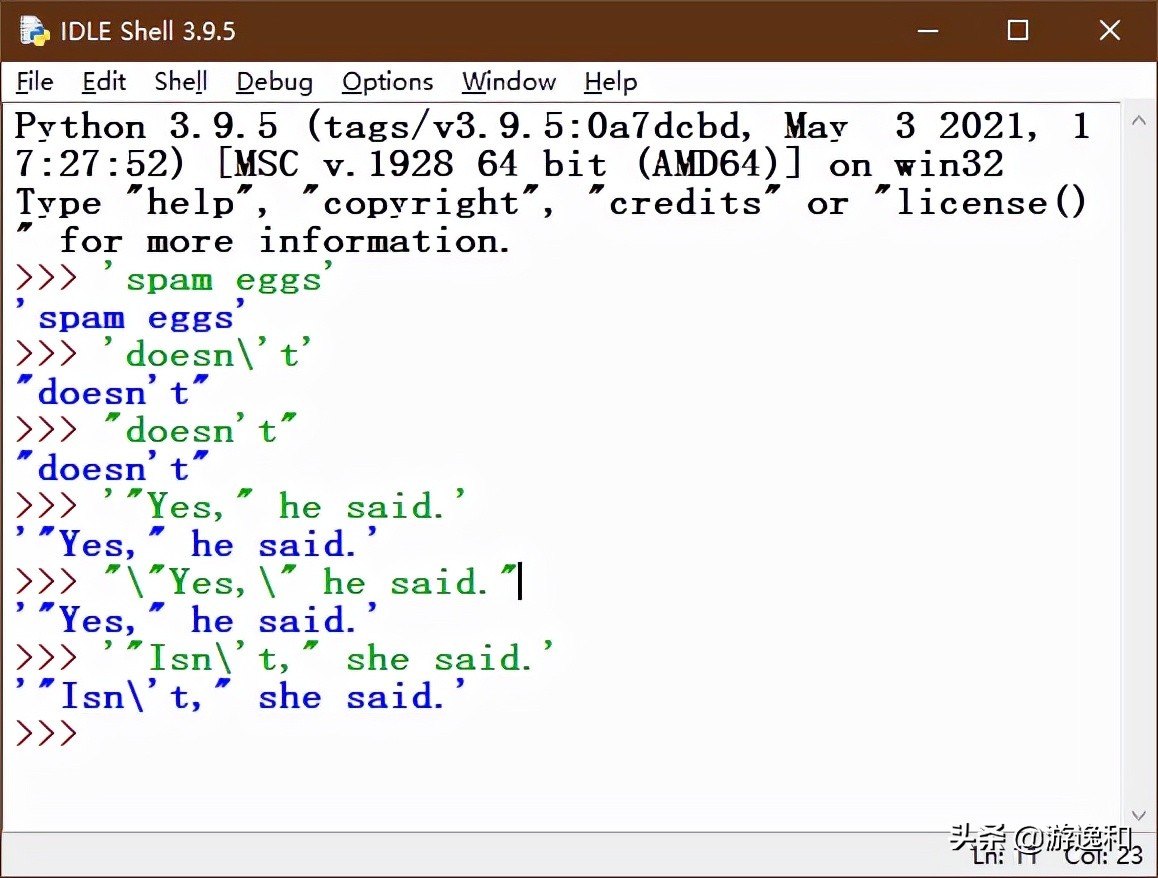Open the Help menu

point(609,82)
